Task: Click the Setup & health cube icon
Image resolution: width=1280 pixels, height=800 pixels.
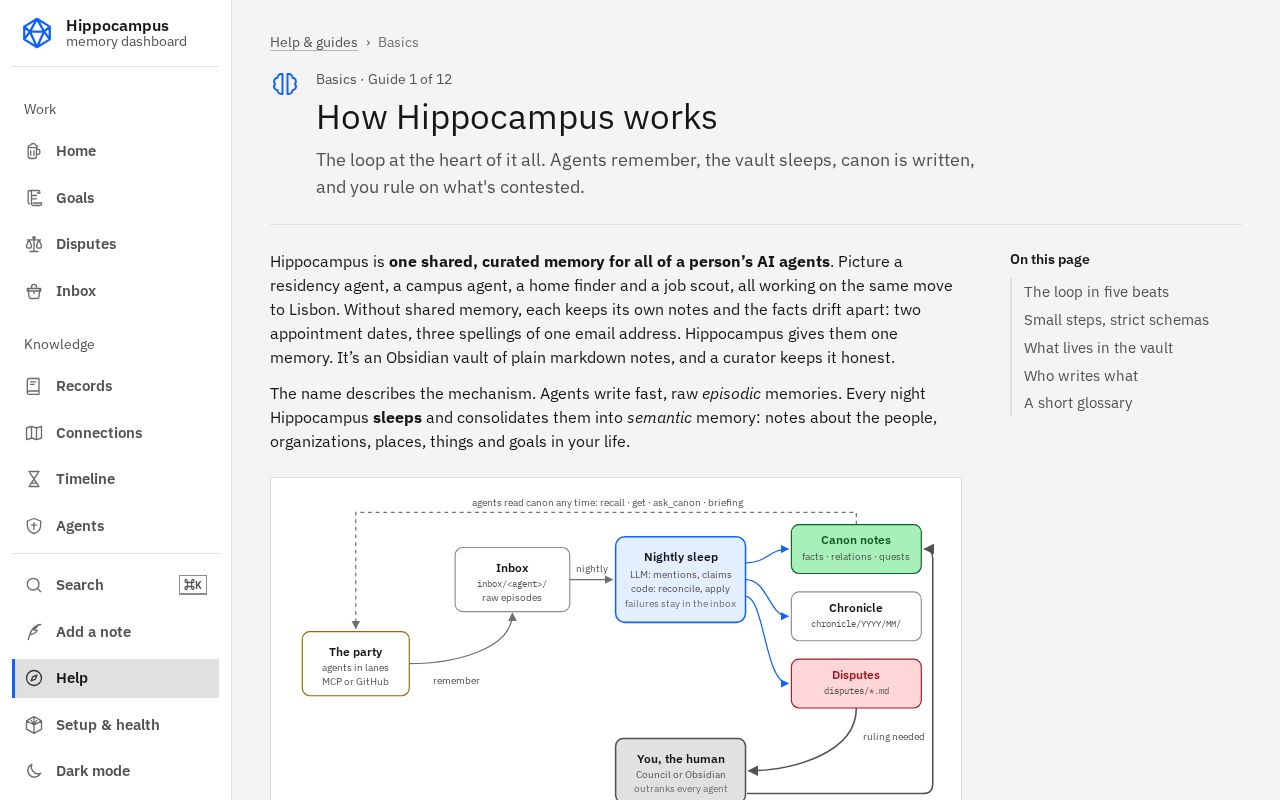Action: 34,725
